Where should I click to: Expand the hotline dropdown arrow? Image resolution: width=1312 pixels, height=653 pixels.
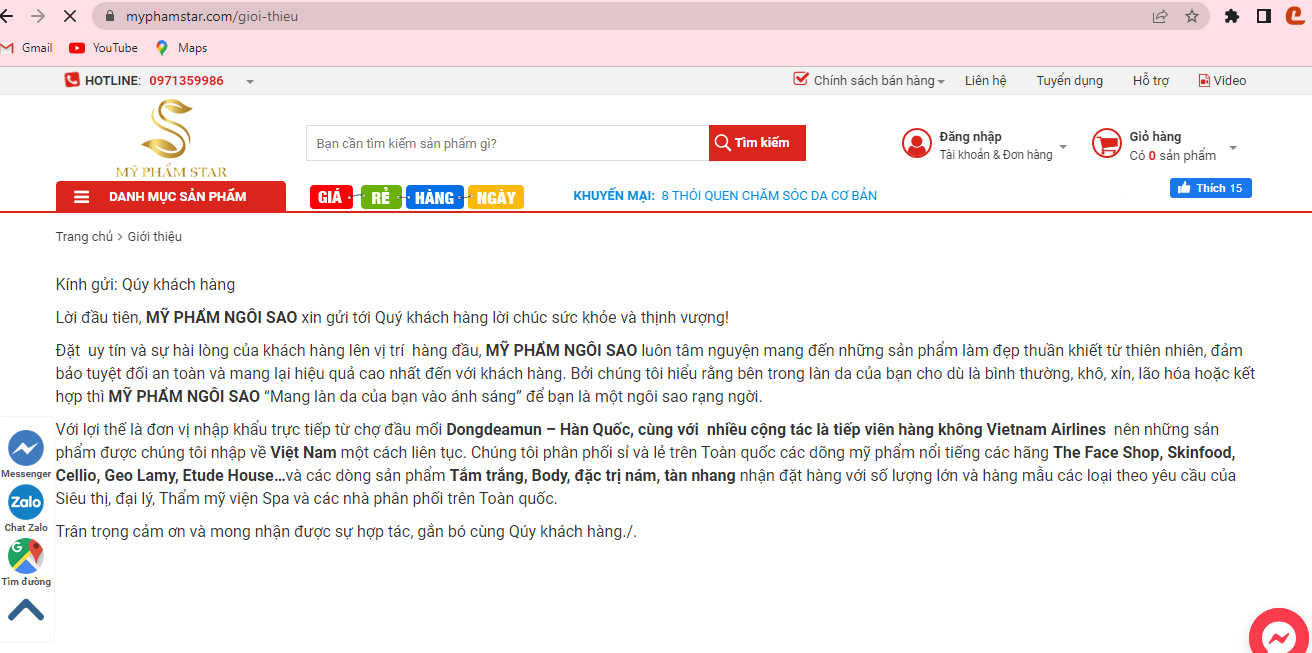coord(249,81)
